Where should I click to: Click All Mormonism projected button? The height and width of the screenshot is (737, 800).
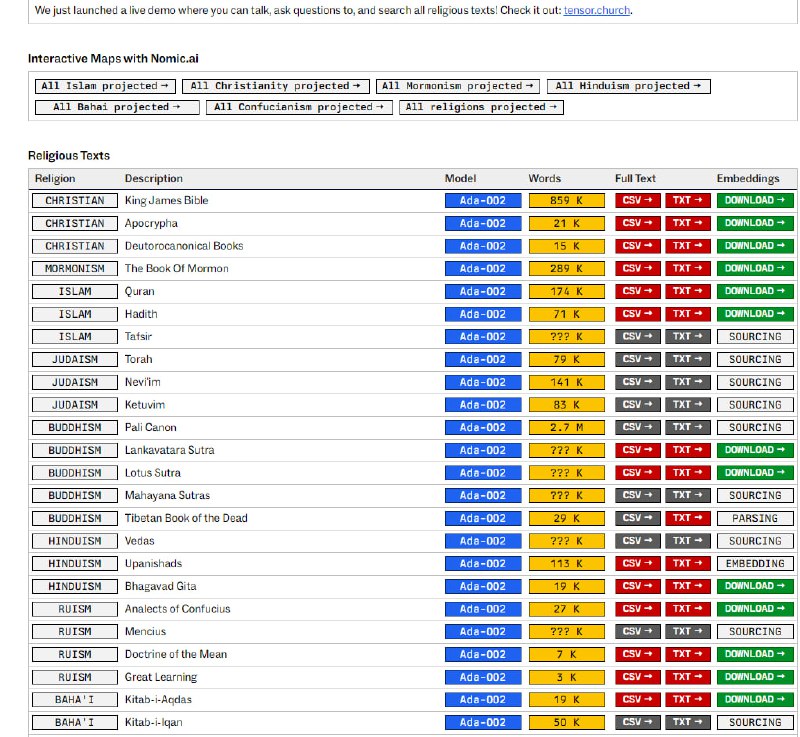[x=458, y=87]
